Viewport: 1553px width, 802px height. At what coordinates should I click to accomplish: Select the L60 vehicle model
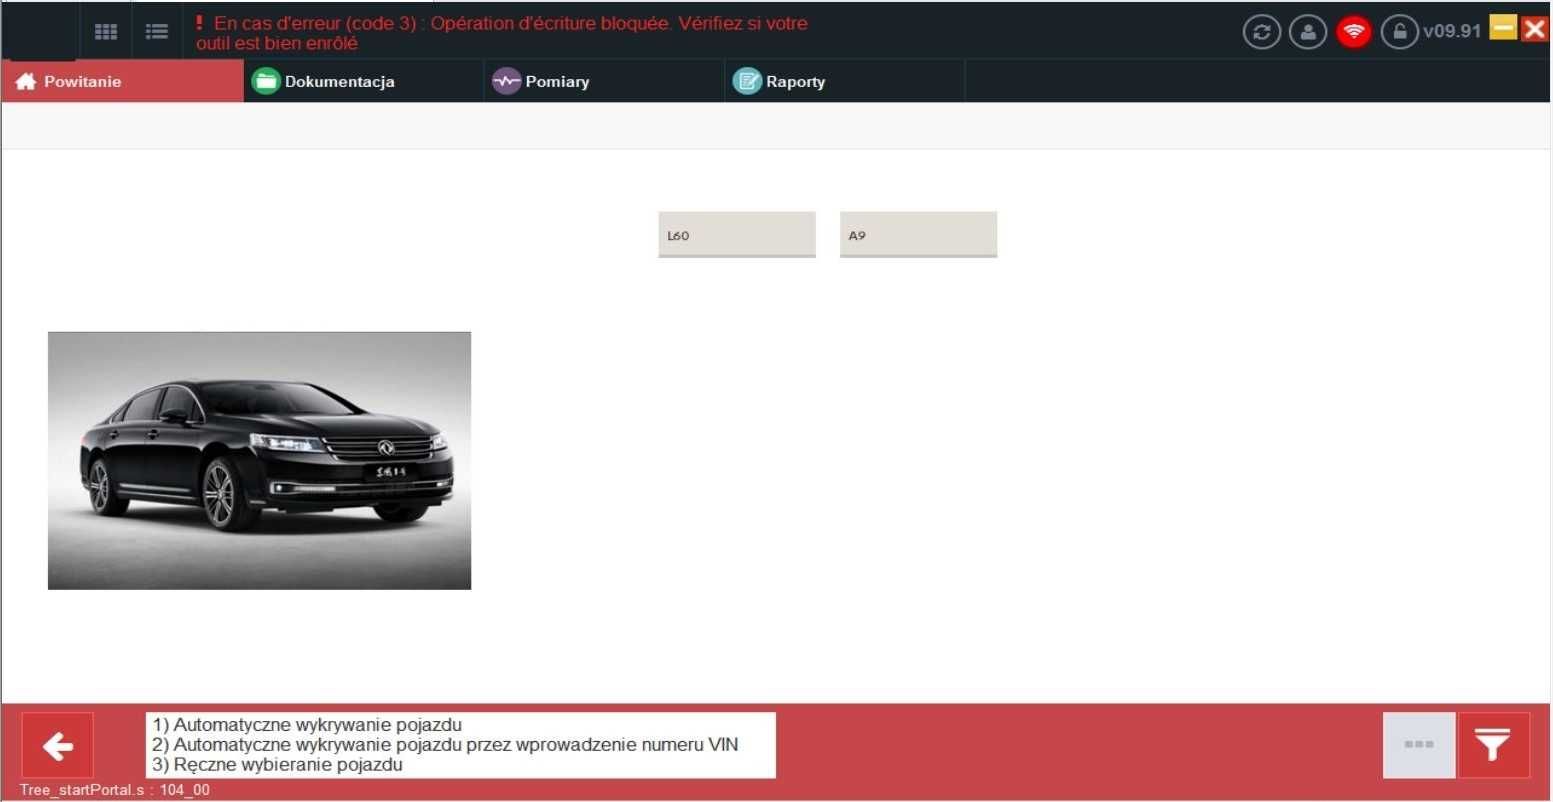point(737,235)
